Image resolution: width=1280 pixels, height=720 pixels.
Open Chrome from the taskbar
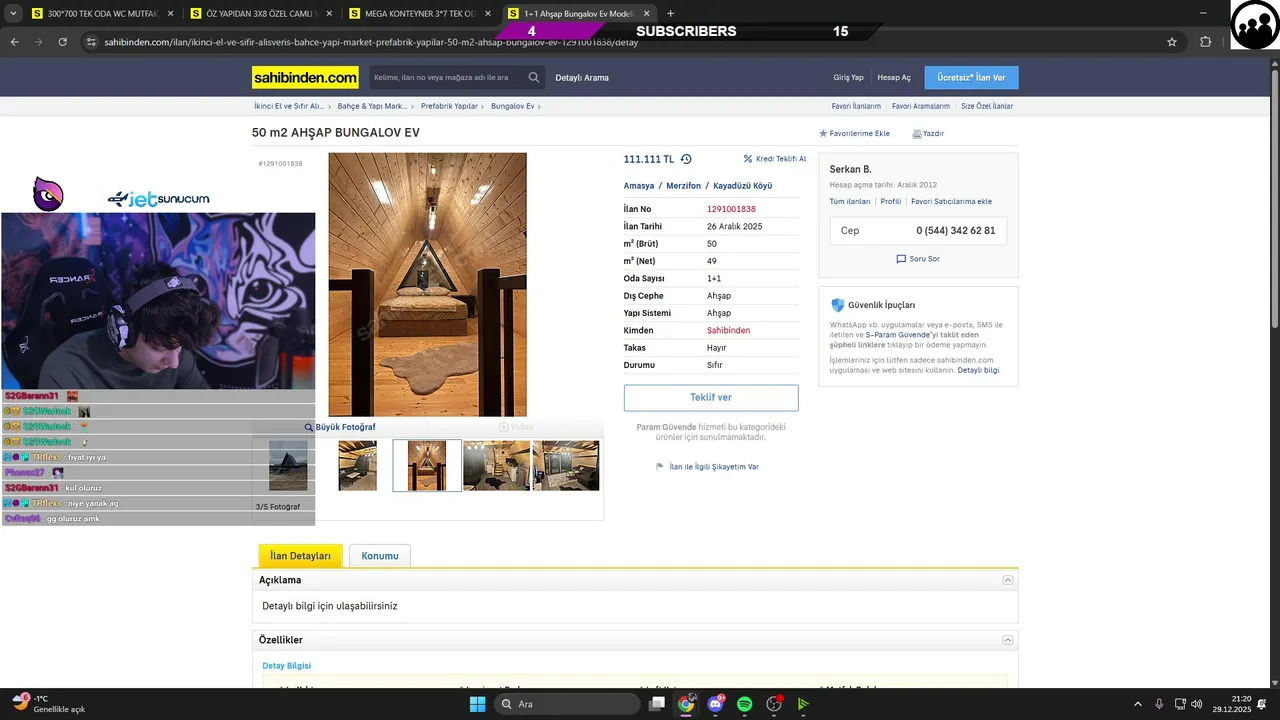click(x=686, y=704)
